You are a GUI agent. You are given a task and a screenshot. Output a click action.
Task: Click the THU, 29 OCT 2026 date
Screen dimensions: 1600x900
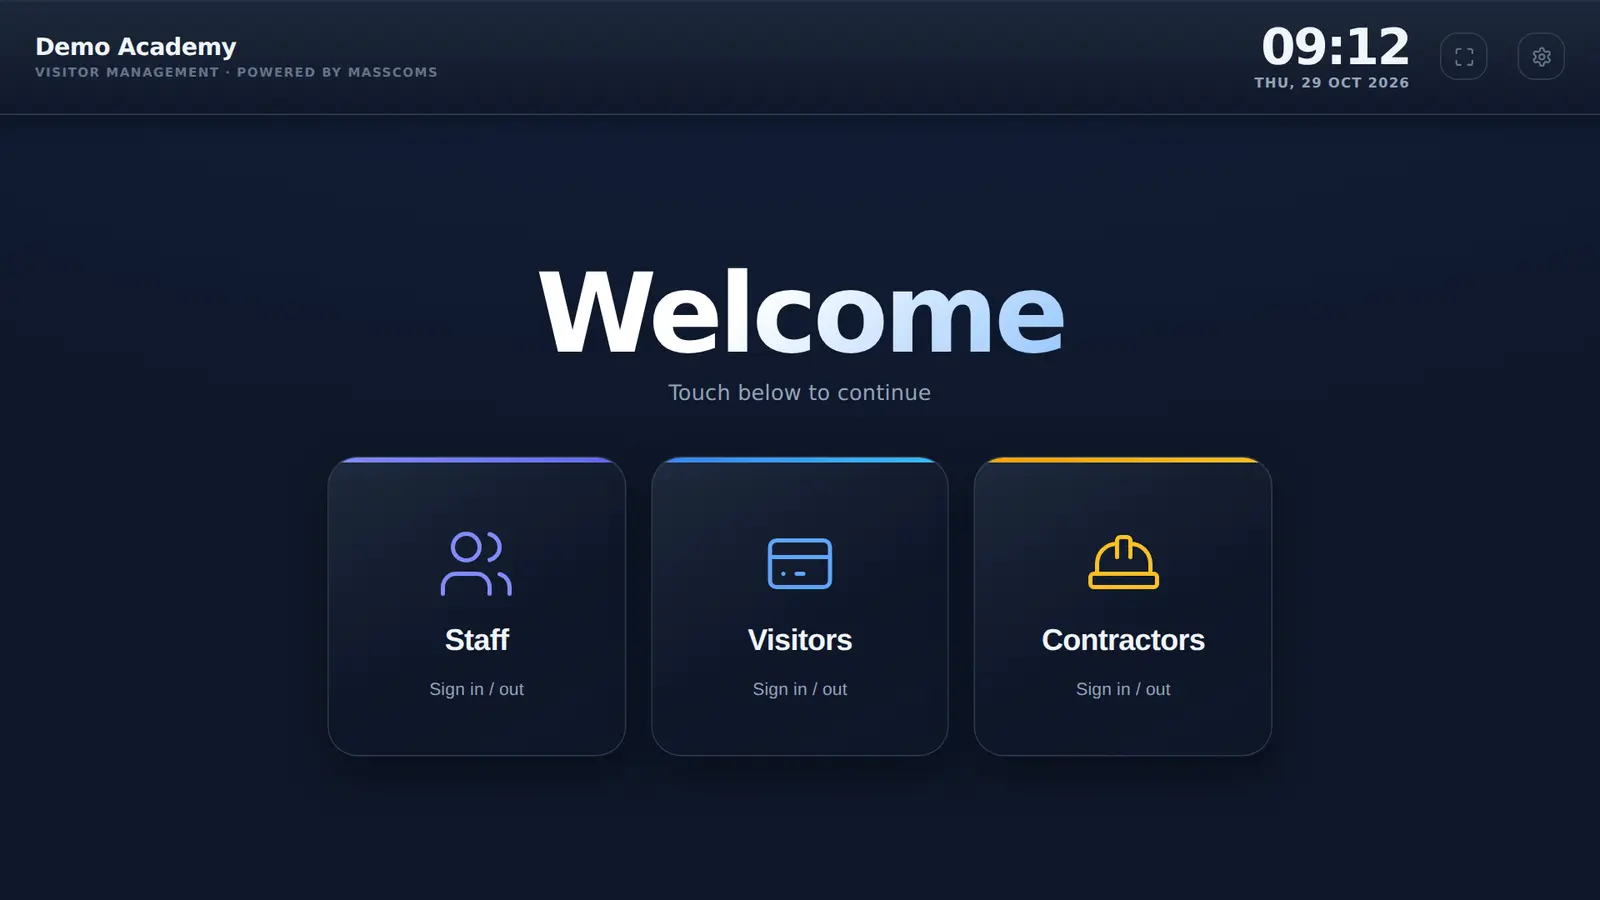click(1332, 83)
